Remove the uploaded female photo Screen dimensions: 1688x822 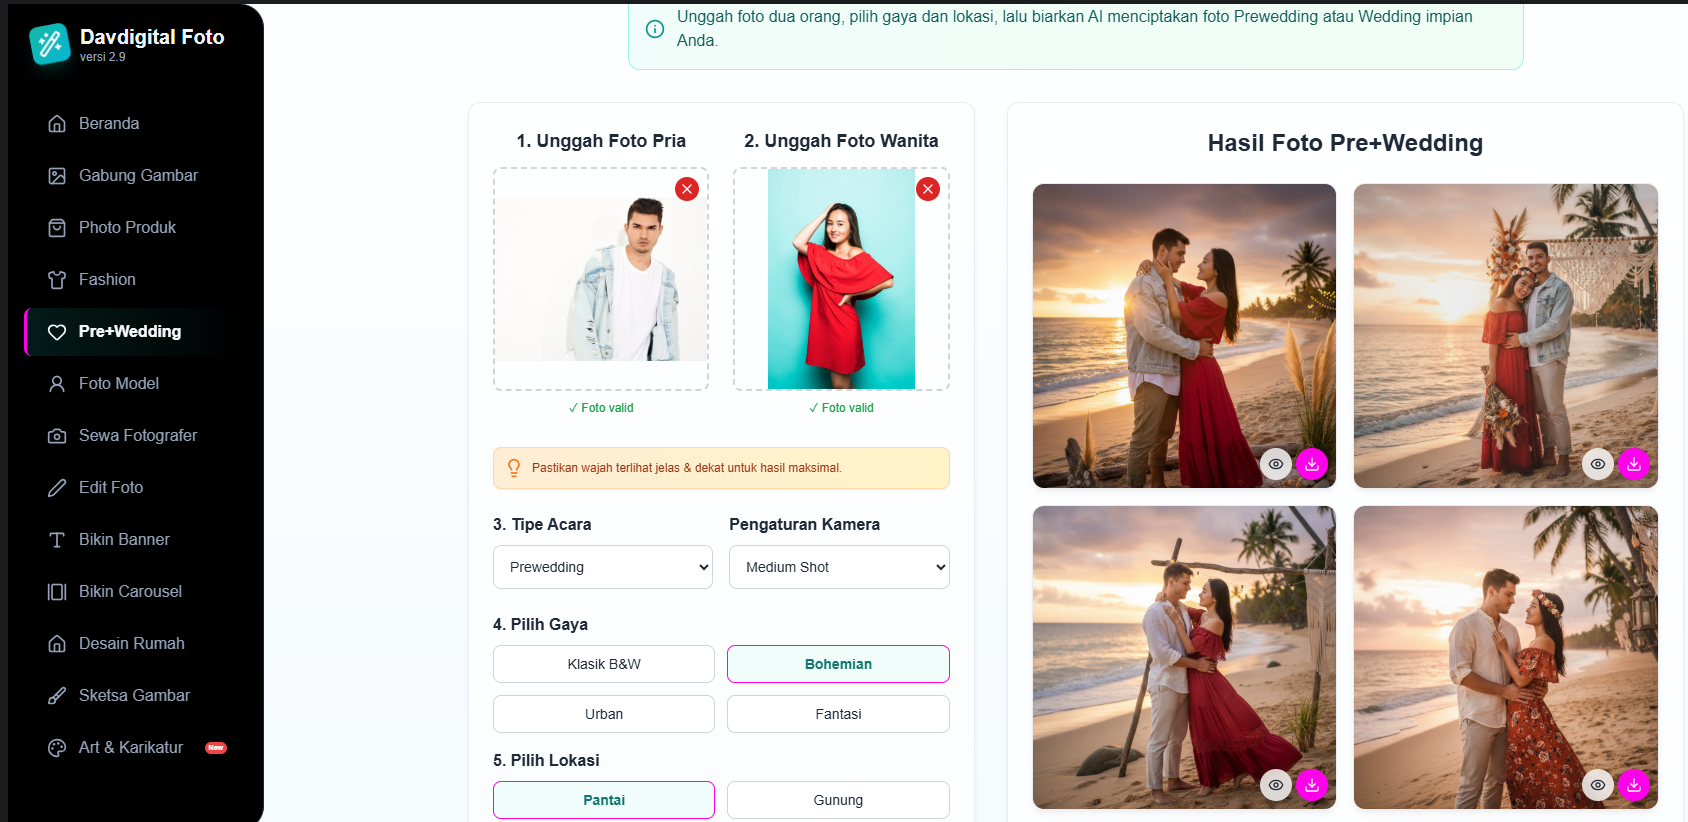coord(928,189)
